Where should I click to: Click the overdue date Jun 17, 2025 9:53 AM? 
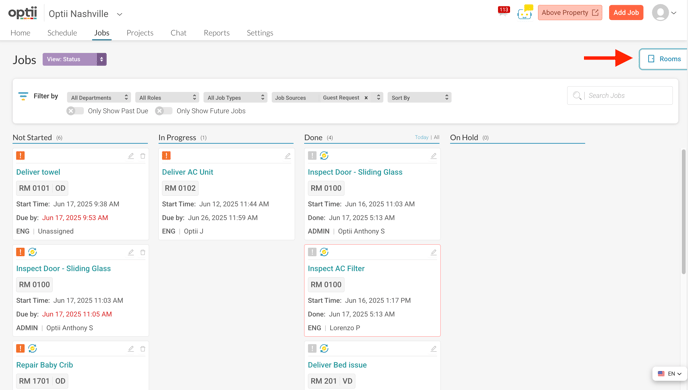click(x=75, y=218)
